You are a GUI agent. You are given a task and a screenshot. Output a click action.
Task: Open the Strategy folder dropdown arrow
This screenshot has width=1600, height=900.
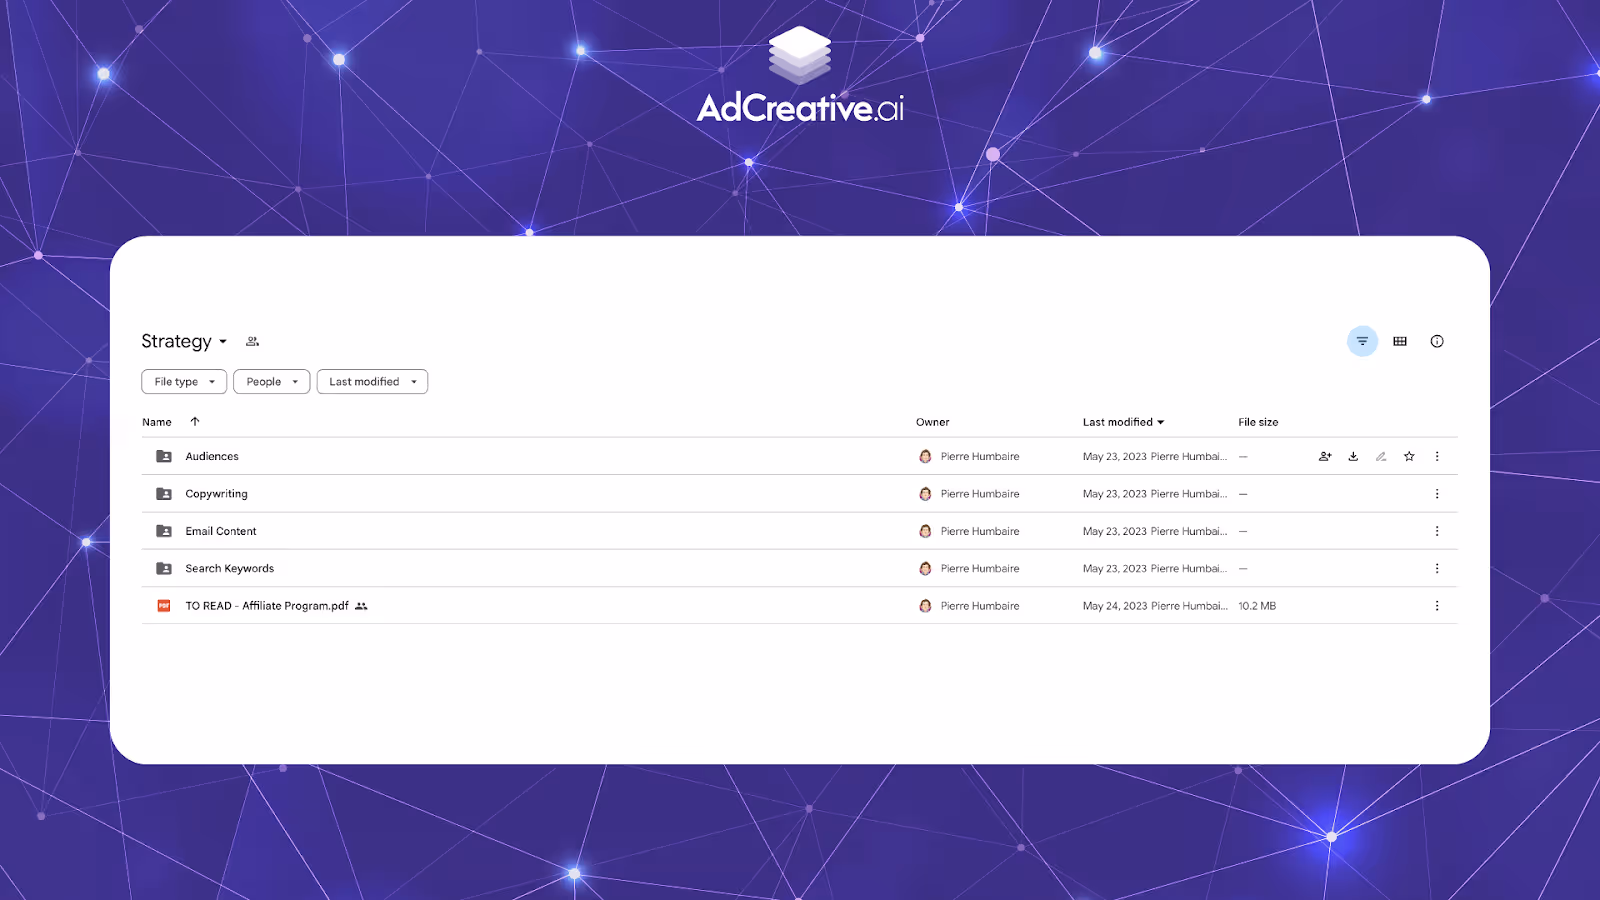223,342
